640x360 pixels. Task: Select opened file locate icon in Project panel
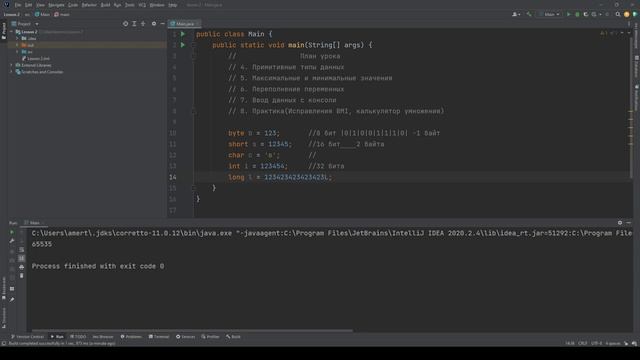pyautogui.click(x=125, y=24)
